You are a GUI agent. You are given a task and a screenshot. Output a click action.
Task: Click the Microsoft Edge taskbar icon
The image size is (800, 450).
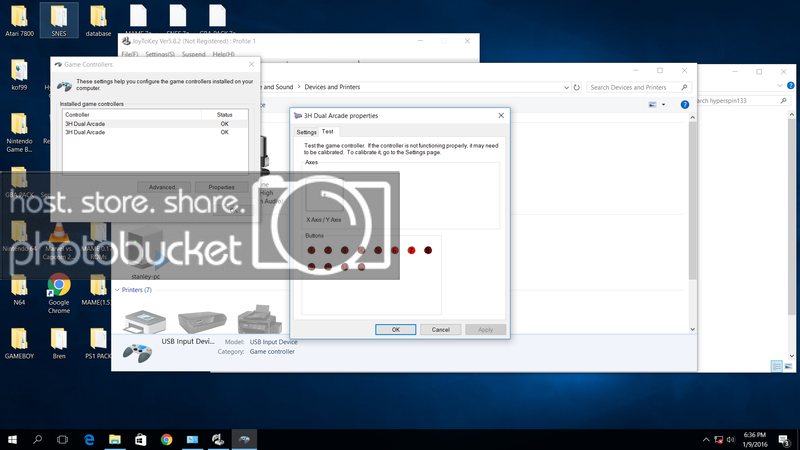tap(89, 439)
